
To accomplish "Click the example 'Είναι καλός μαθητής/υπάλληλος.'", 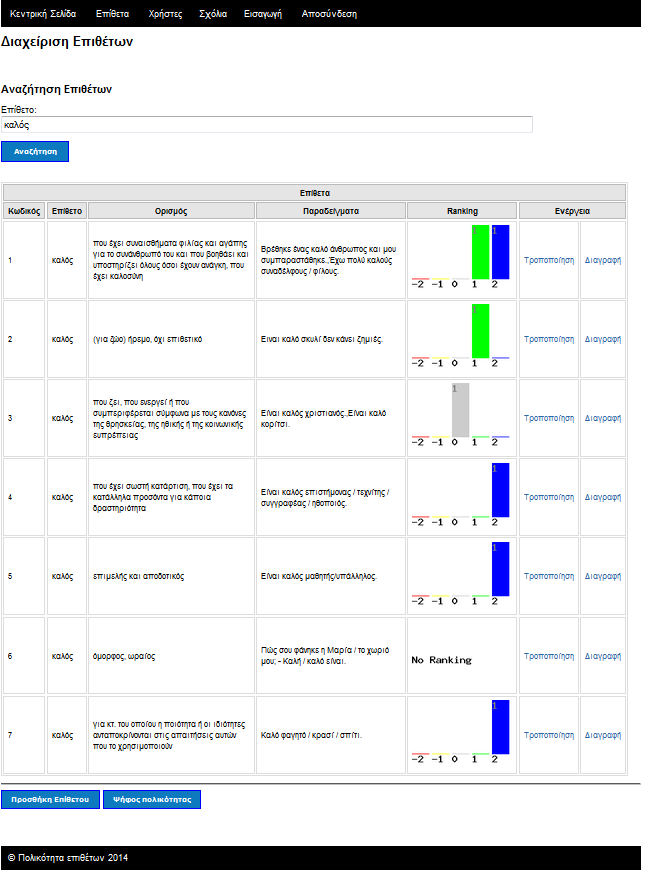I will (x=318, y=576).
